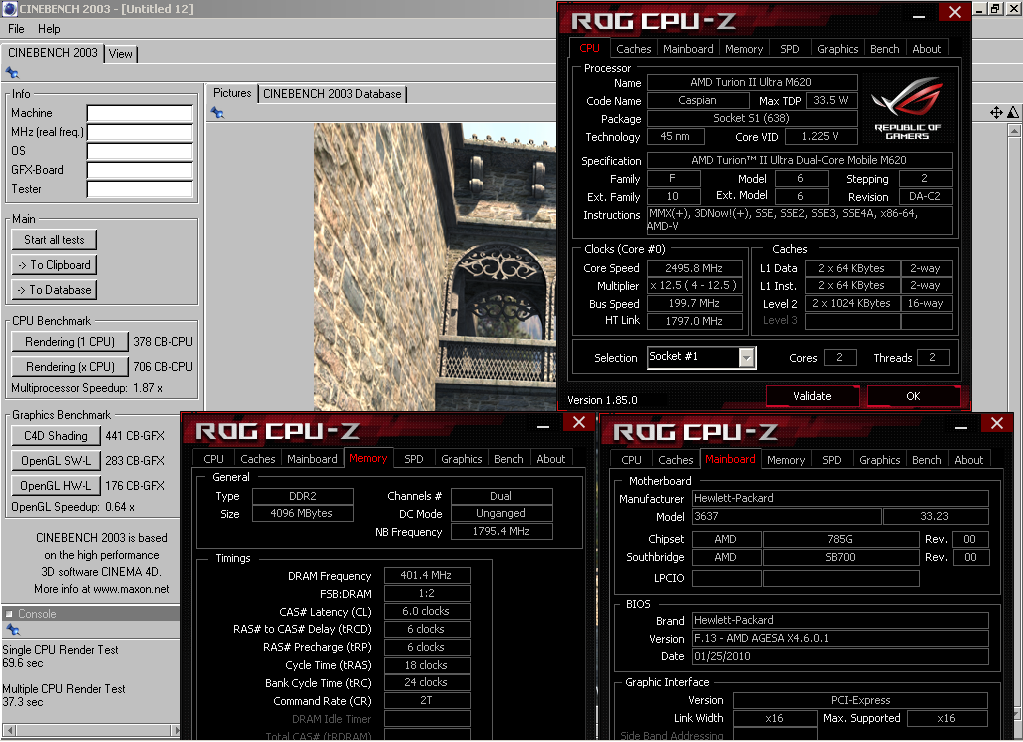Run the OpenGL SW-L benchmark
Viewport: 1023px width, 742px height.
coord(55,461)
